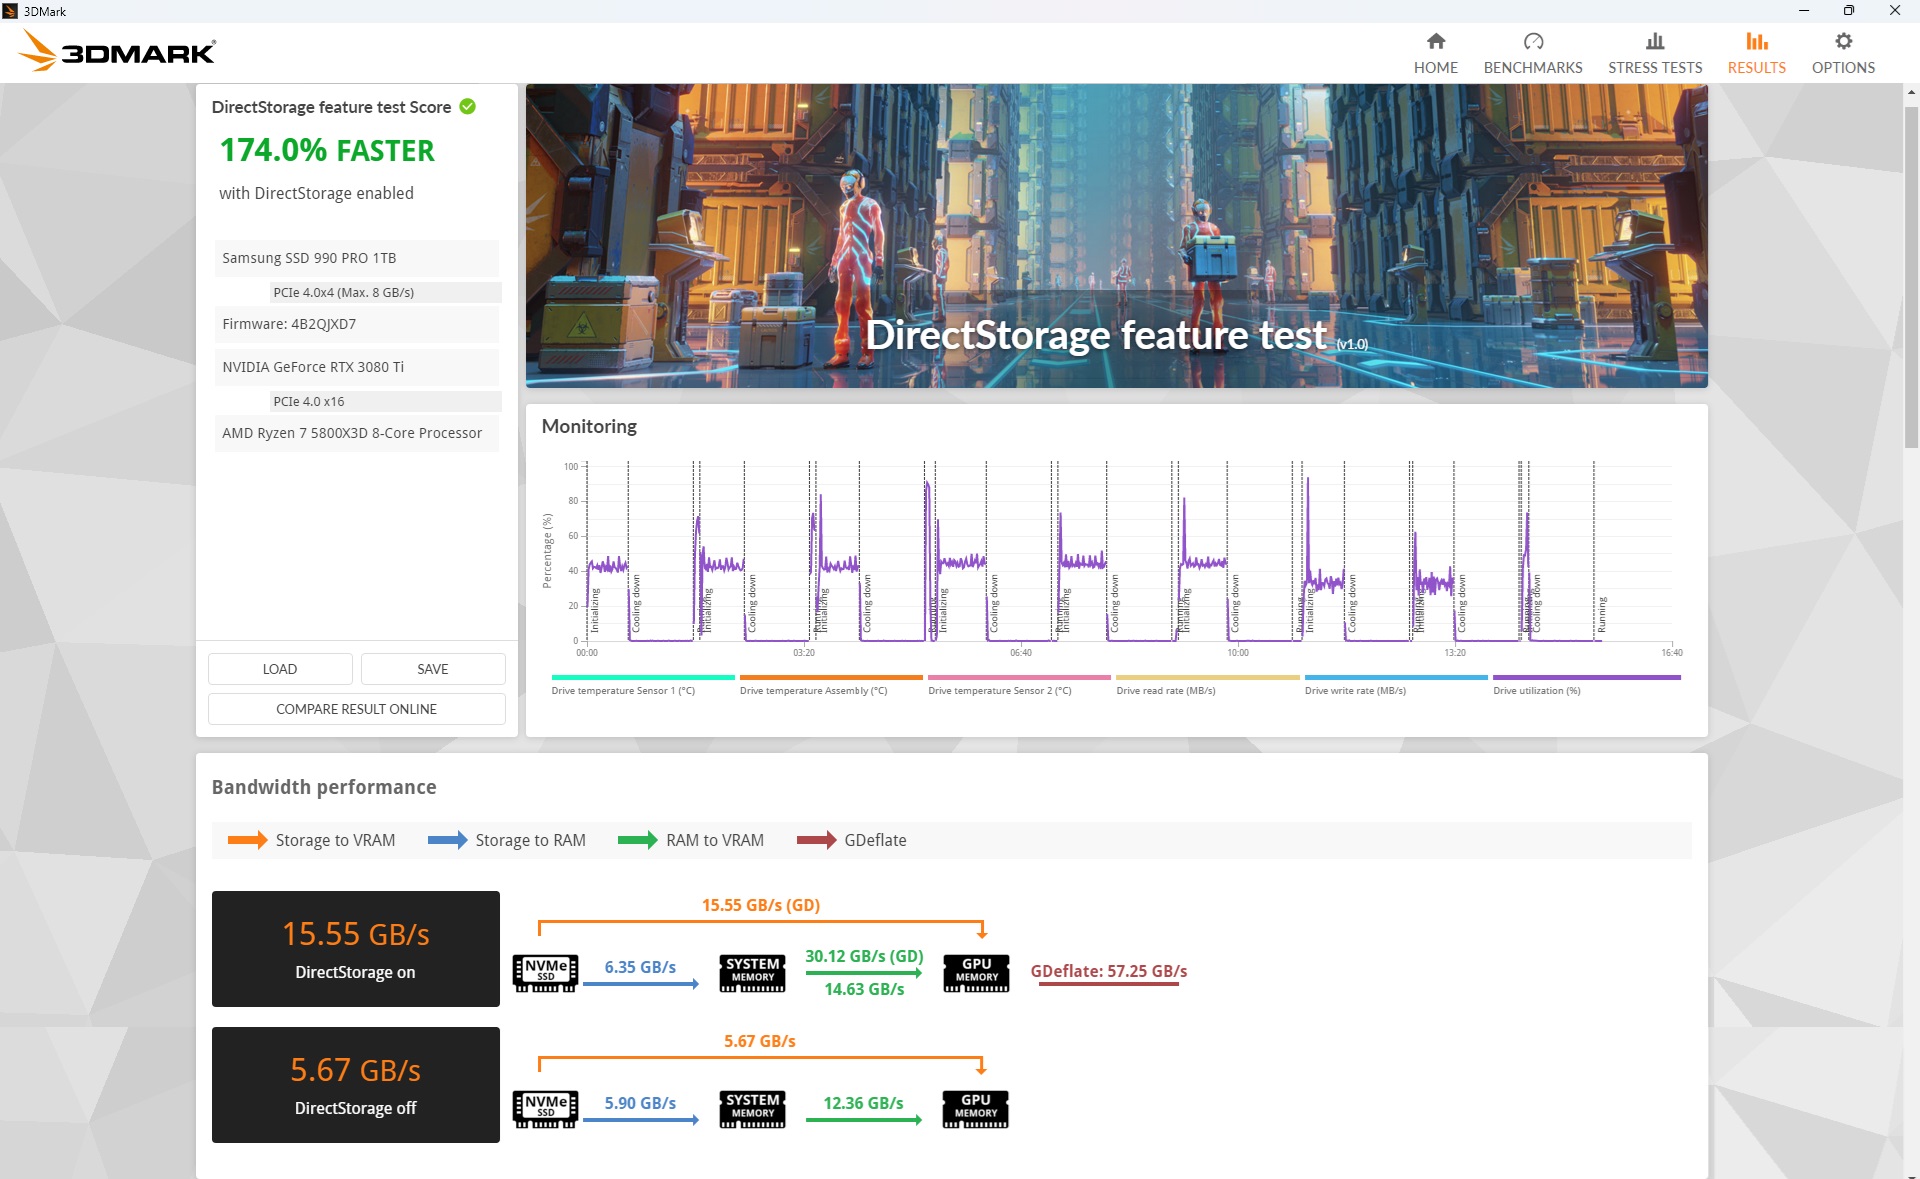This screenshot has height=1179, width=1920.
Task: Switch to STRESS TESTS tab
Action: (x=1654, y=53)
